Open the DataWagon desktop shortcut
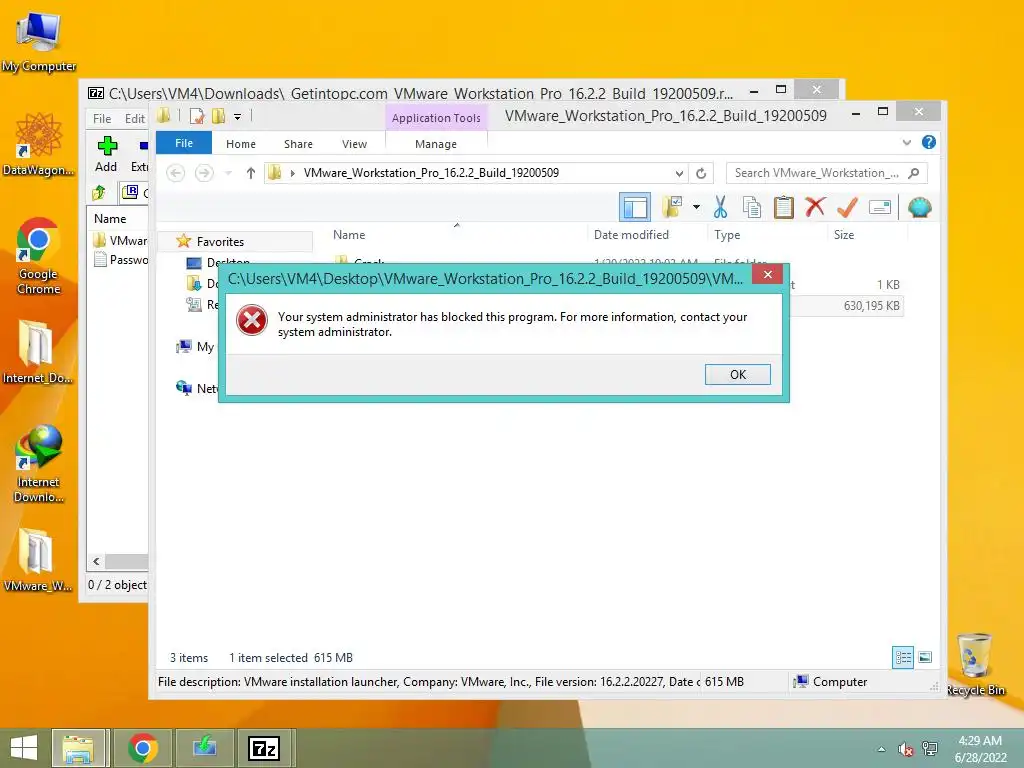This screenshot has width=1024, height=768. pos(39,144)
